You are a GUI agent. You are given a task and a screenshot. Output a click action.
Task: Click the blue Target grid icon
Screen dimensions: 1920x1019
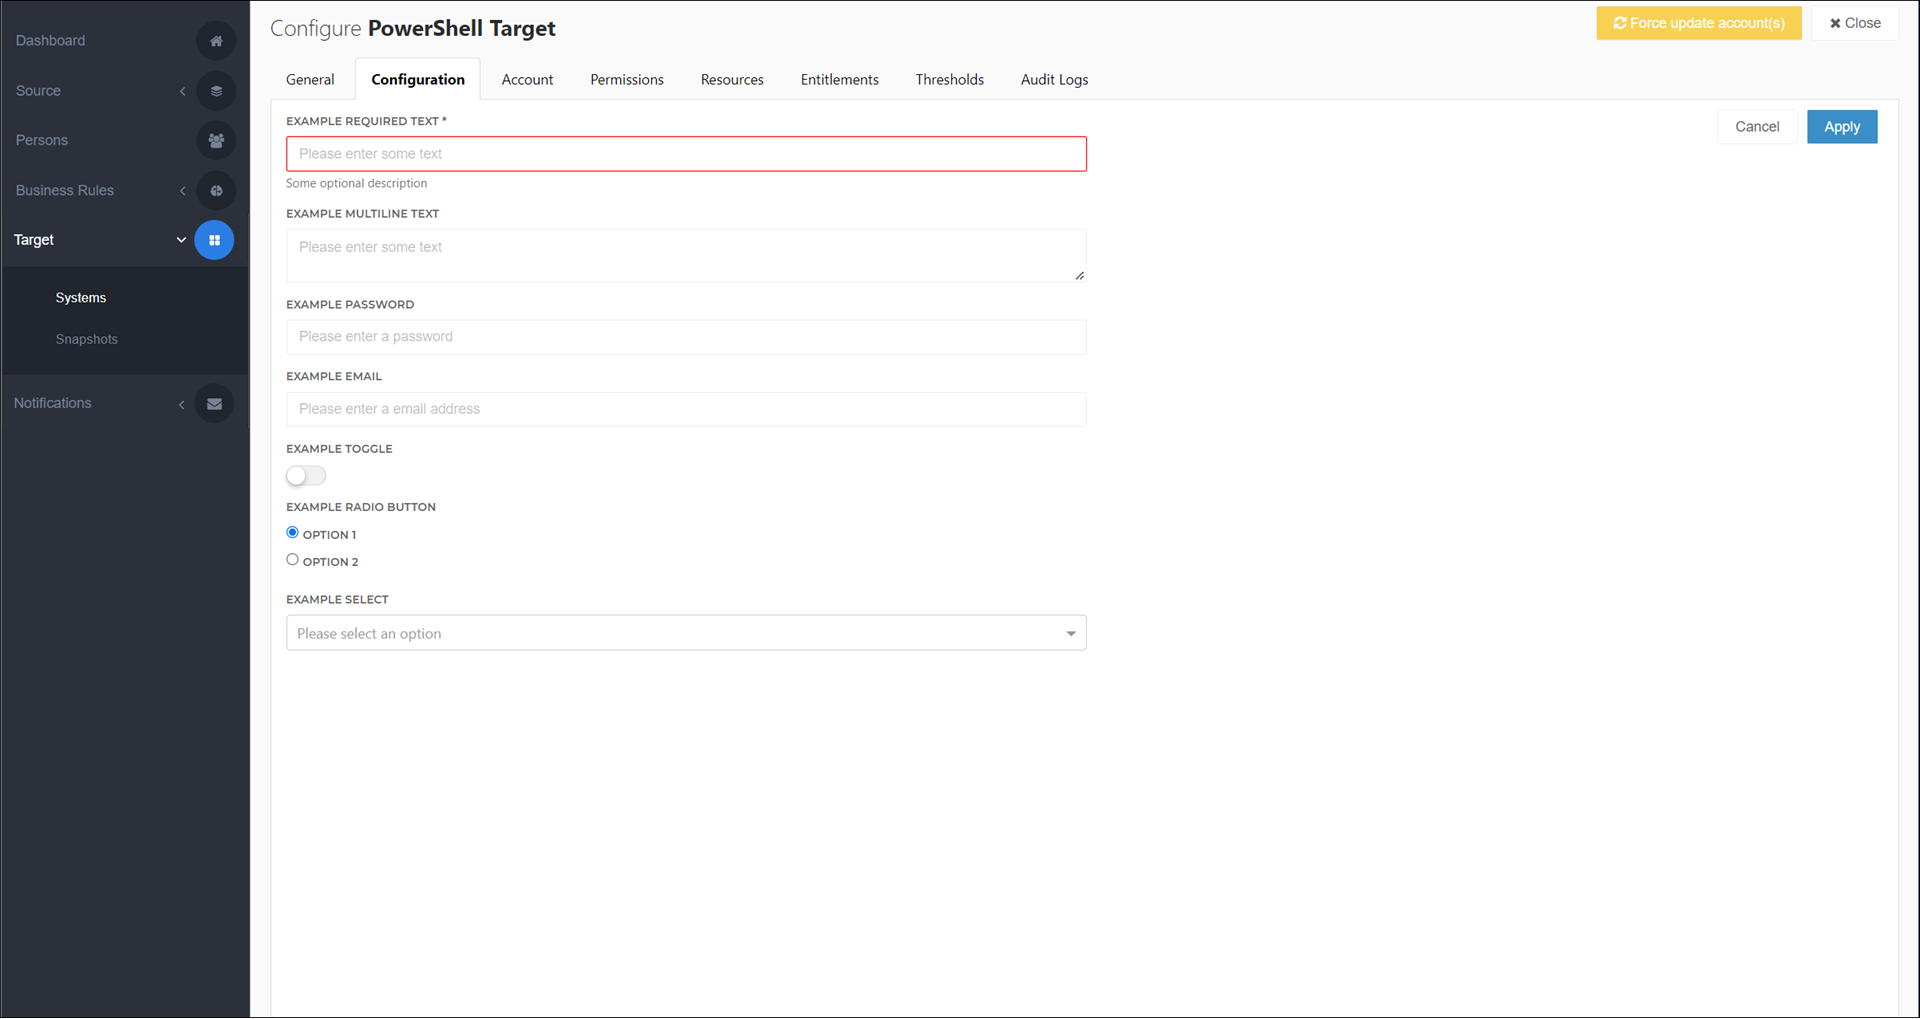pos(214,240)
